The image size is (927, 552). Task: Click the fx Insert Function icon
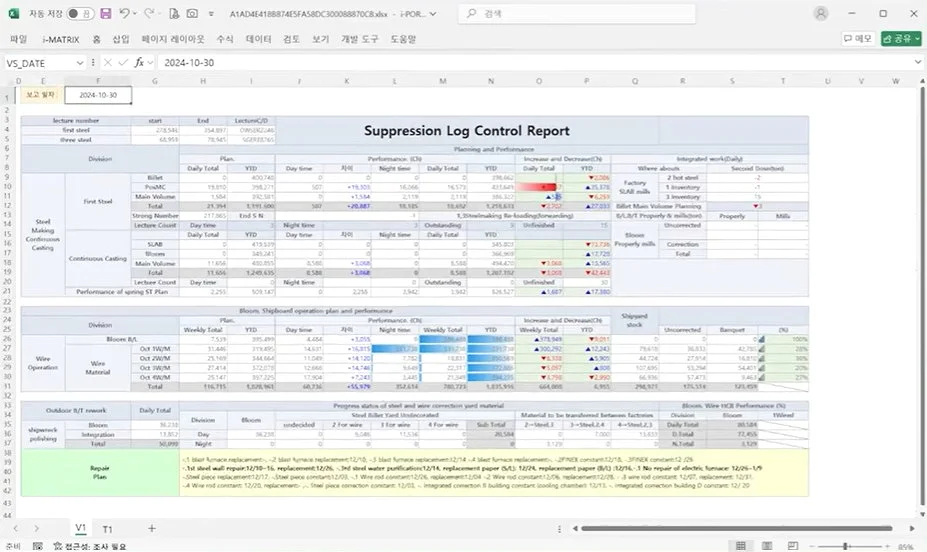(139, 62)
